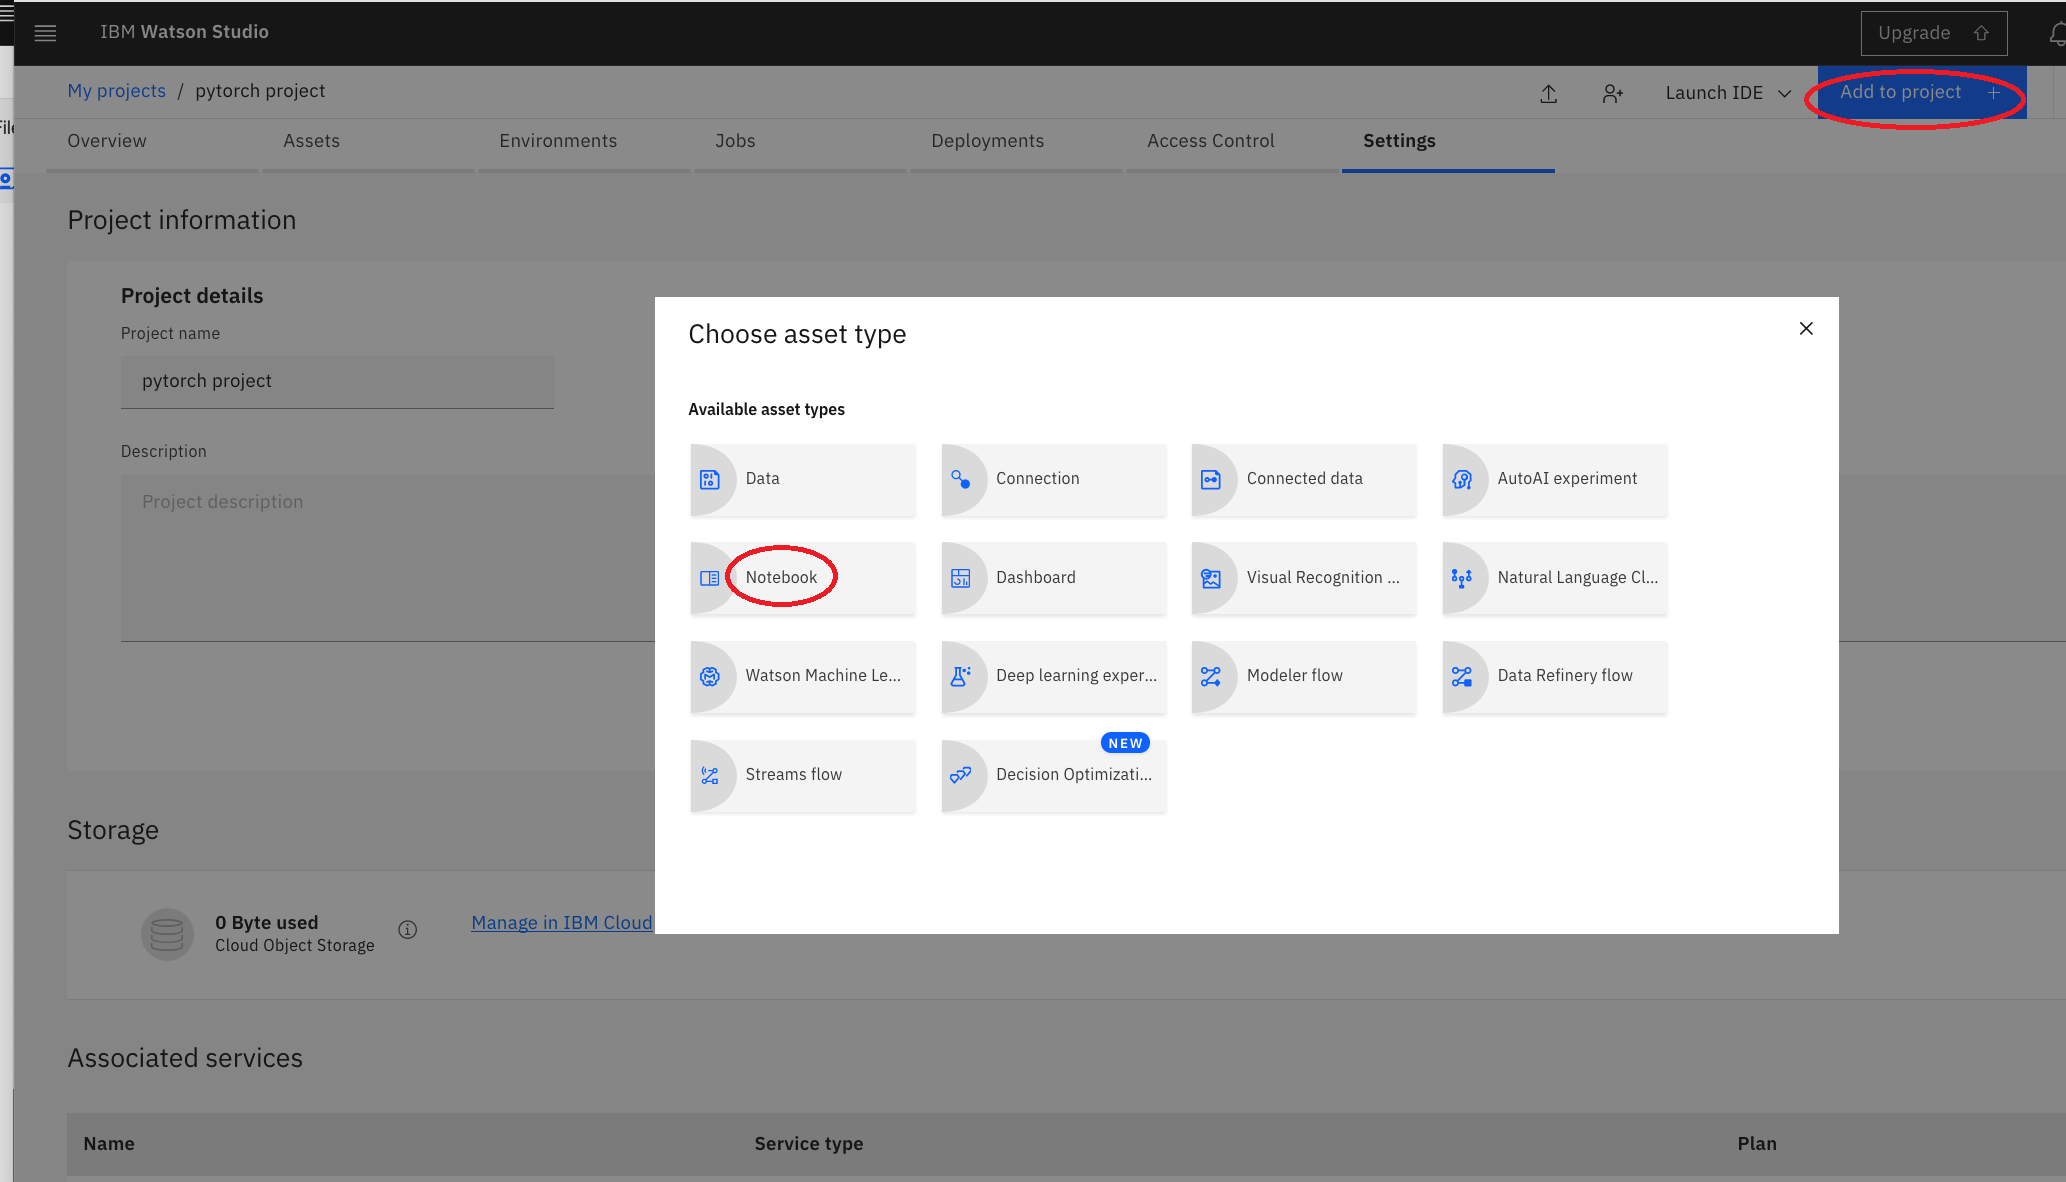Open Manage in IBM Cloud link
The image size is (2066, 1182).
click(561, 922)
